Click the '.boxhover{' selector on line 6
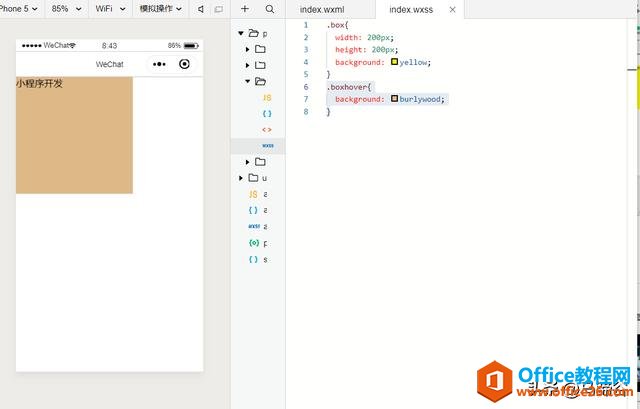Viewport: 640px width, 409px height. 349,87
